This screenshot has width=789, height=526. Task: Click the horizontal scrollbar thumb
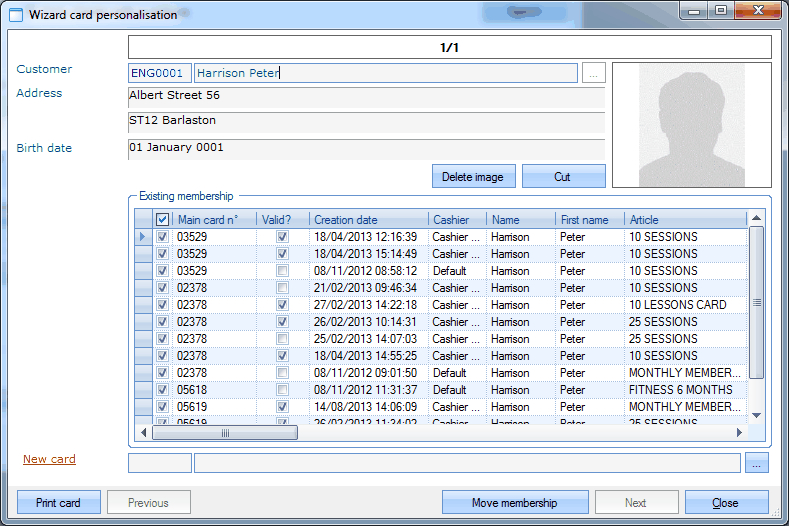[225, 432]
